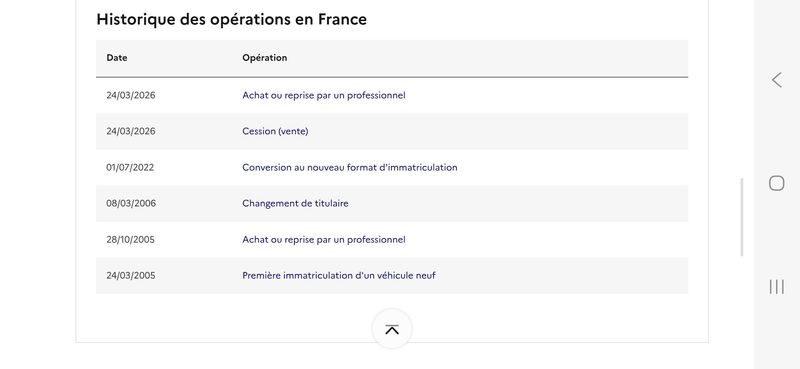Open 2005 'Achat ou reprise par un professionnel'

click(x=323, y=239)
